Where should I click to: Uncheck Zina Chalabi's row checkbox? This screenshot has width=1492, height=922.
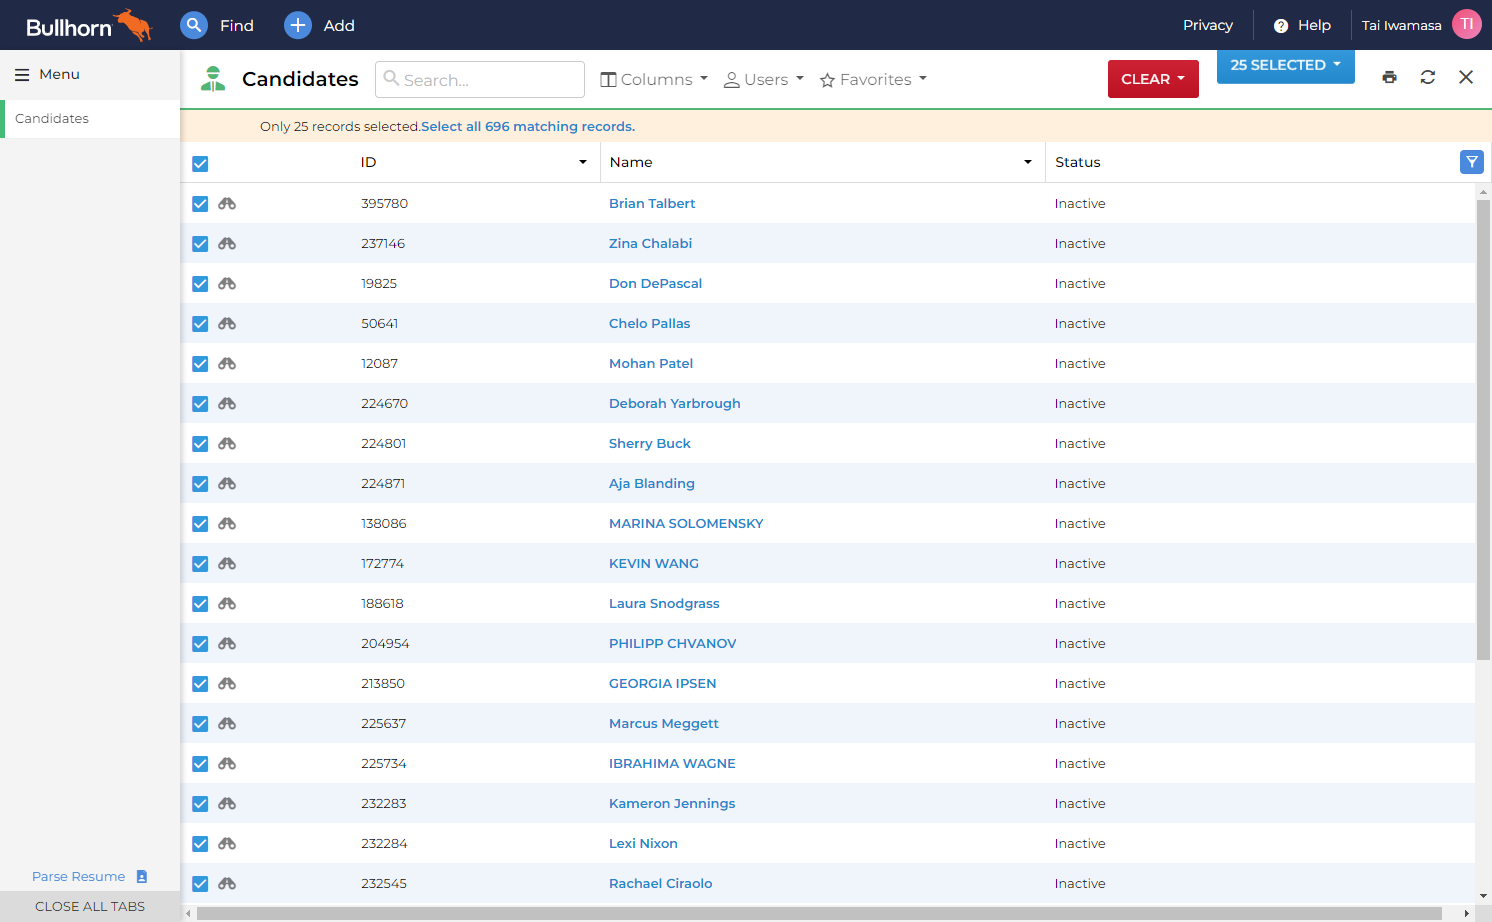tap(200, 244)
